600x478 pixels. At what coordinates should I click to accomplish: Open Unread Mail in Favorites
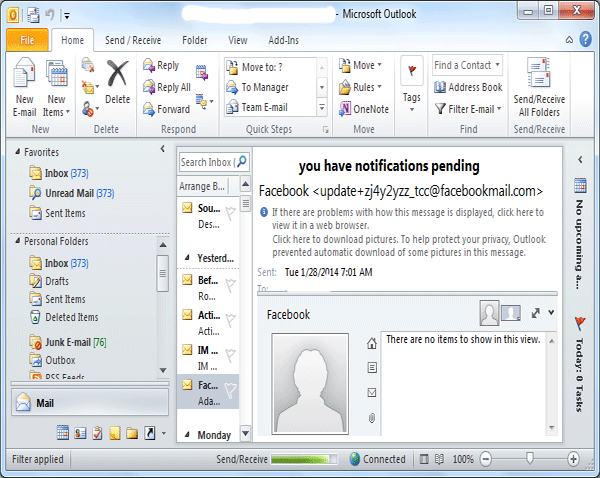[72, 193]
